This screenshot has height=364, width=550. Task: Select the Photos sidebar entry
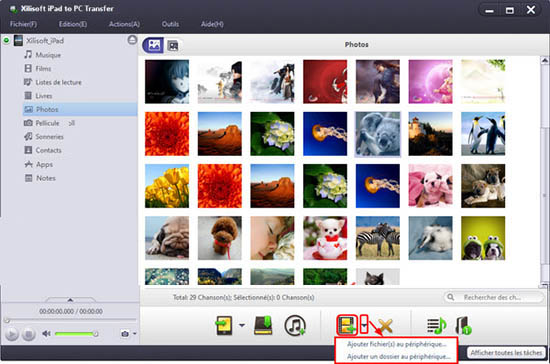coord(80,109)
